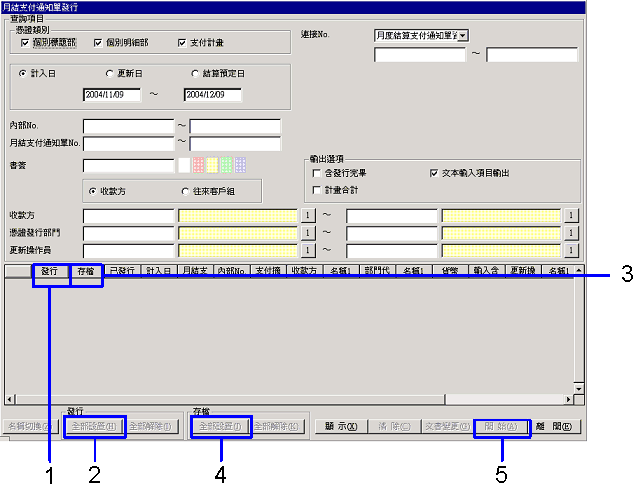Viewport: 634px width, 491px height.
Task: Click lookup button at end of 收款方 range
Action: [571, 216]
